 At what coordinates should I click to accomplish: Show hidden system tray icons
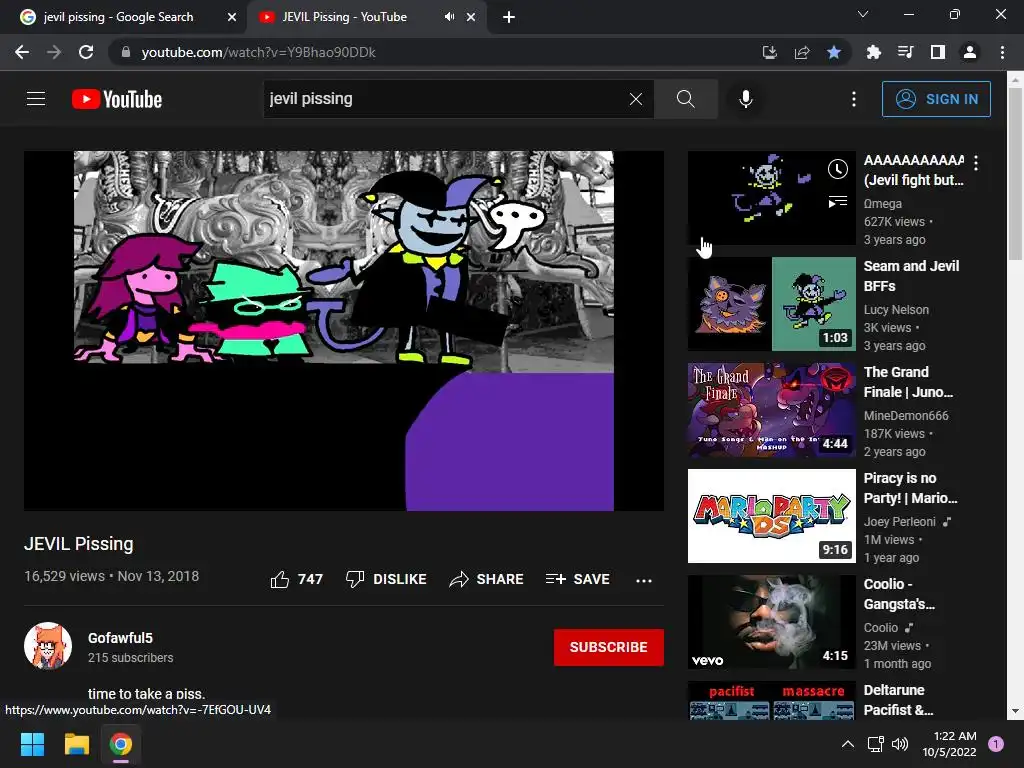[848, 744]
